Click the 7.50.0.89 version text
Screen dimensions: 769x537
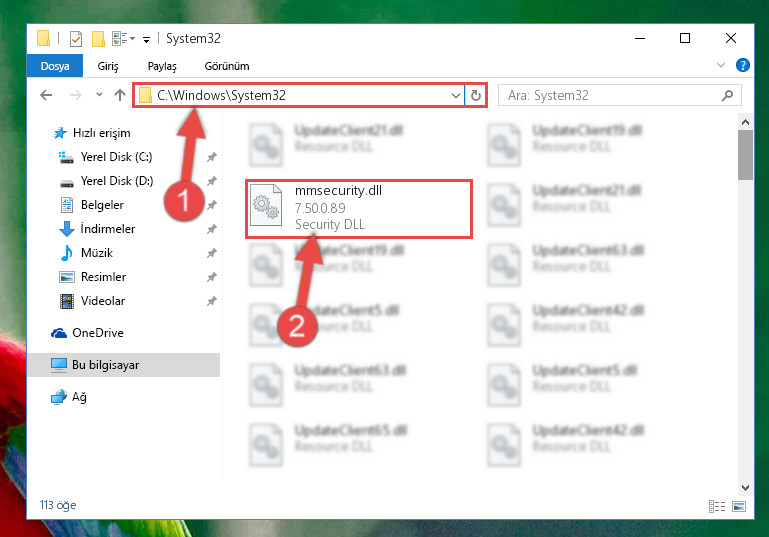(320, 208)
